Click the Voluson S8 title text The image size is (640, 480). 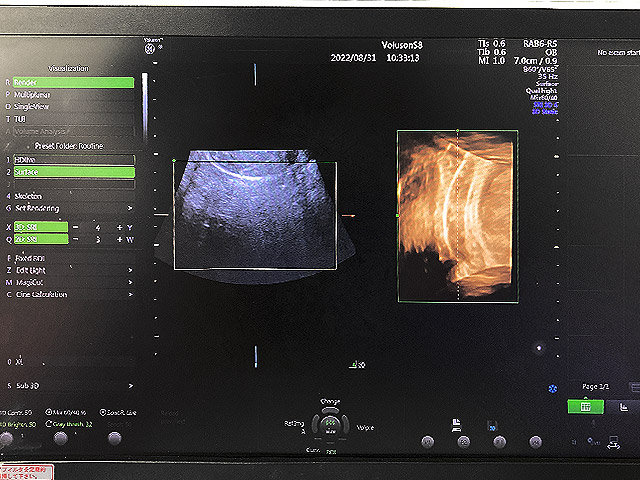click(x=402, y=45)
